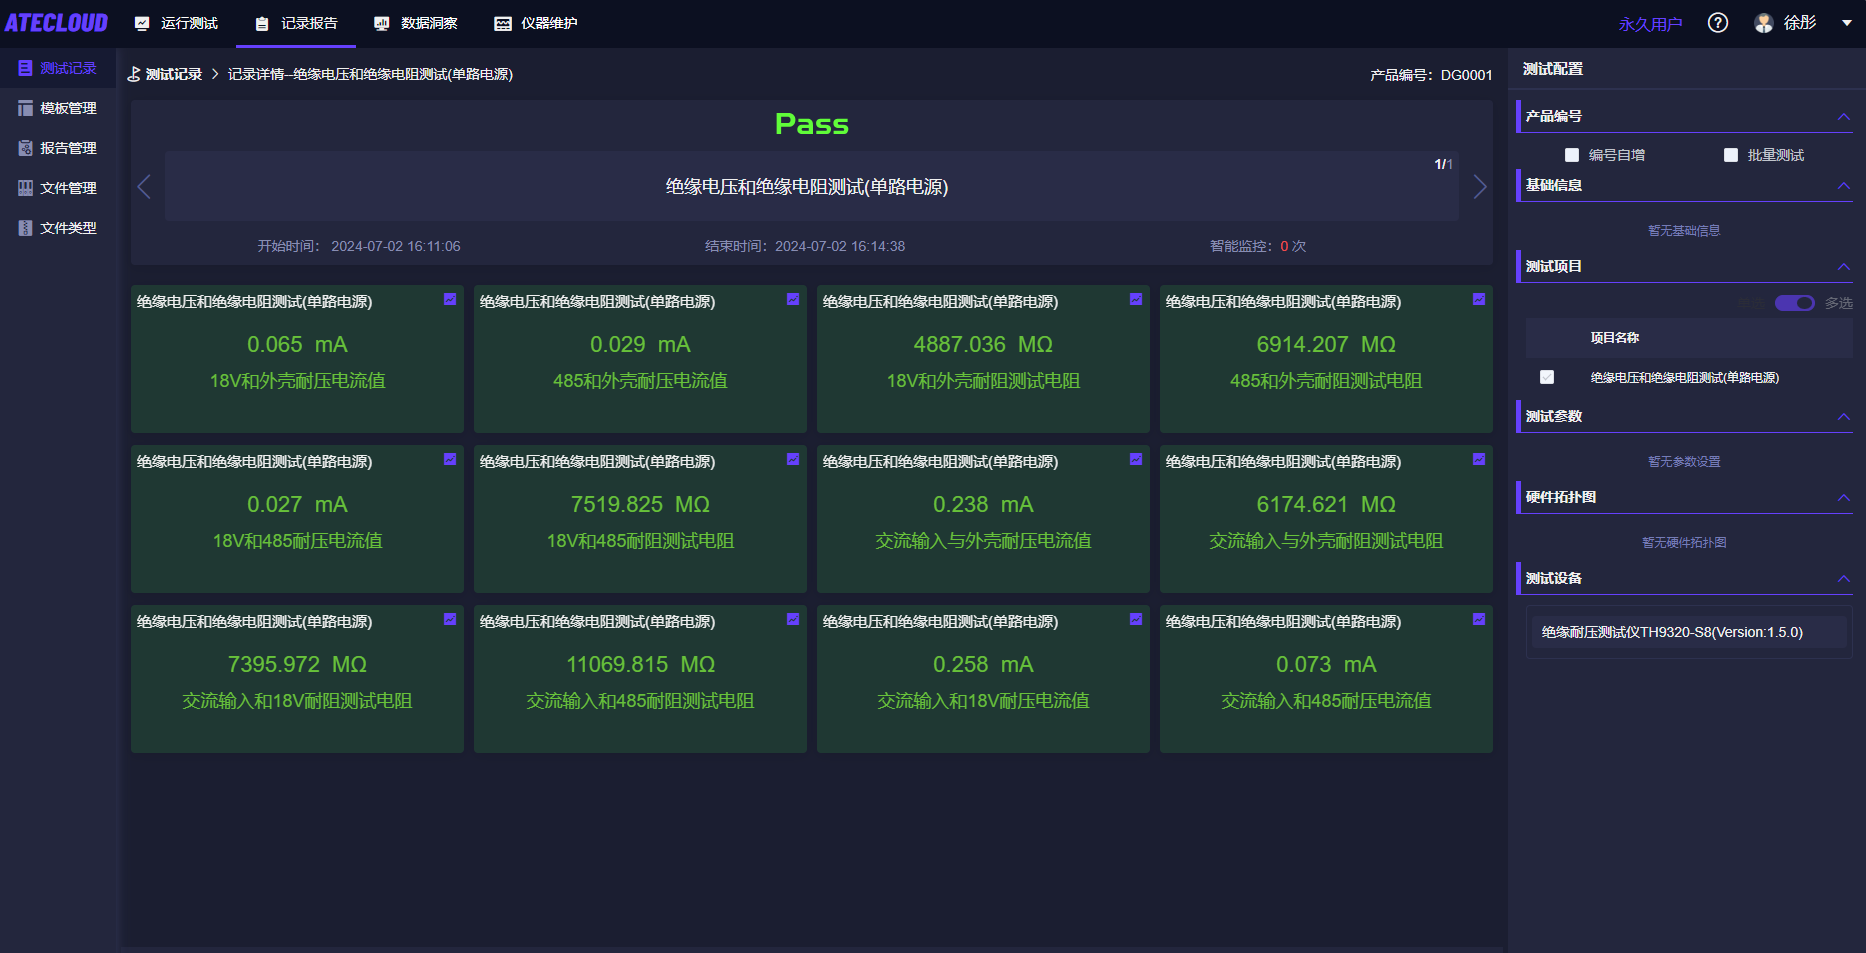Toggle checkbox on the 交流输入和18V耐压电流值 card
This screenshot has height=953, width=1866.
(x=1136, y=619)
